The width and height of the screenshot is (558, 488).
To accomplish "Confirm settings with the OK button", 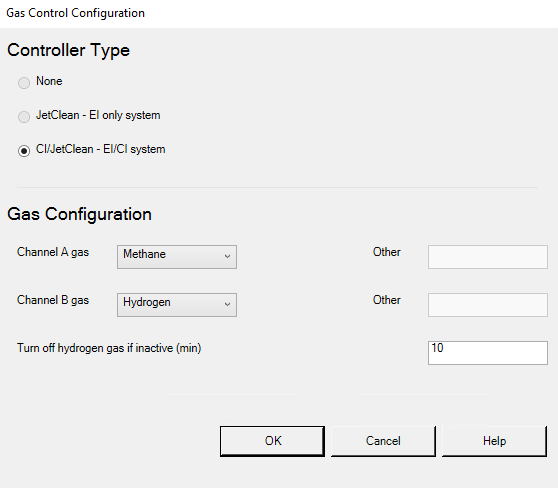I will coord(272,441).
